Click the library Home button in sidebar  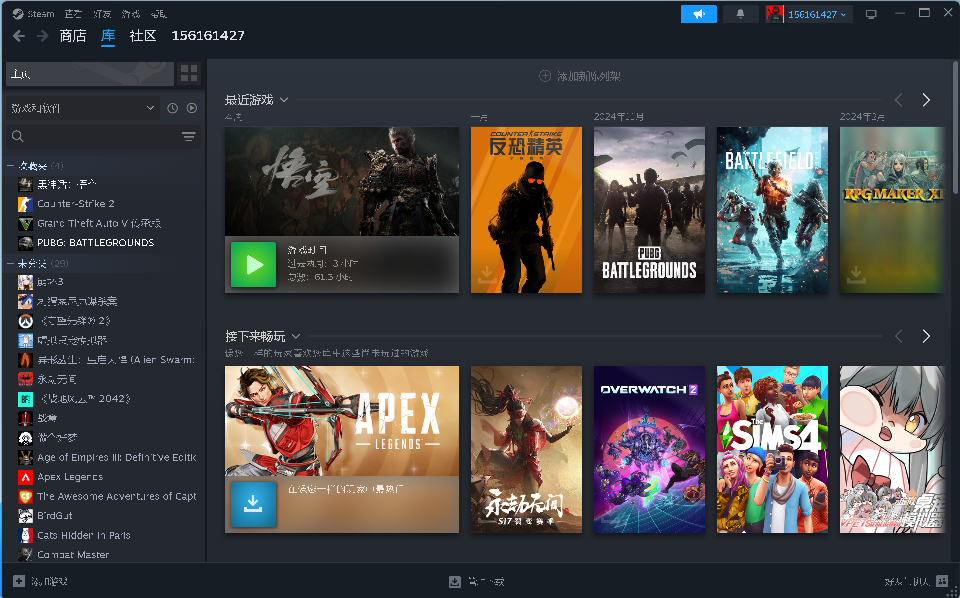(x=89, y=74)
